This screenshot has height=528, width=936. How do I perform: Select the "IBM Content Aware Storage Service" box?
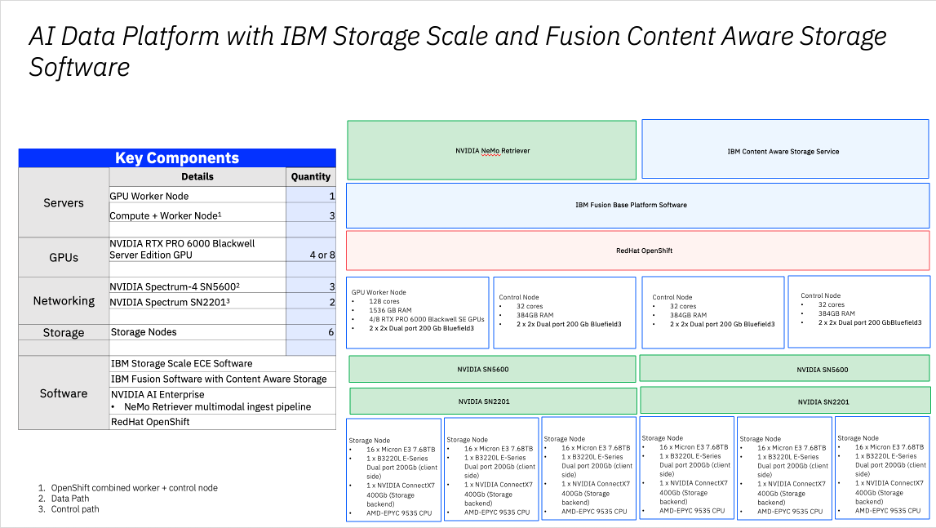pyautogui.click(x=785, y=149)
